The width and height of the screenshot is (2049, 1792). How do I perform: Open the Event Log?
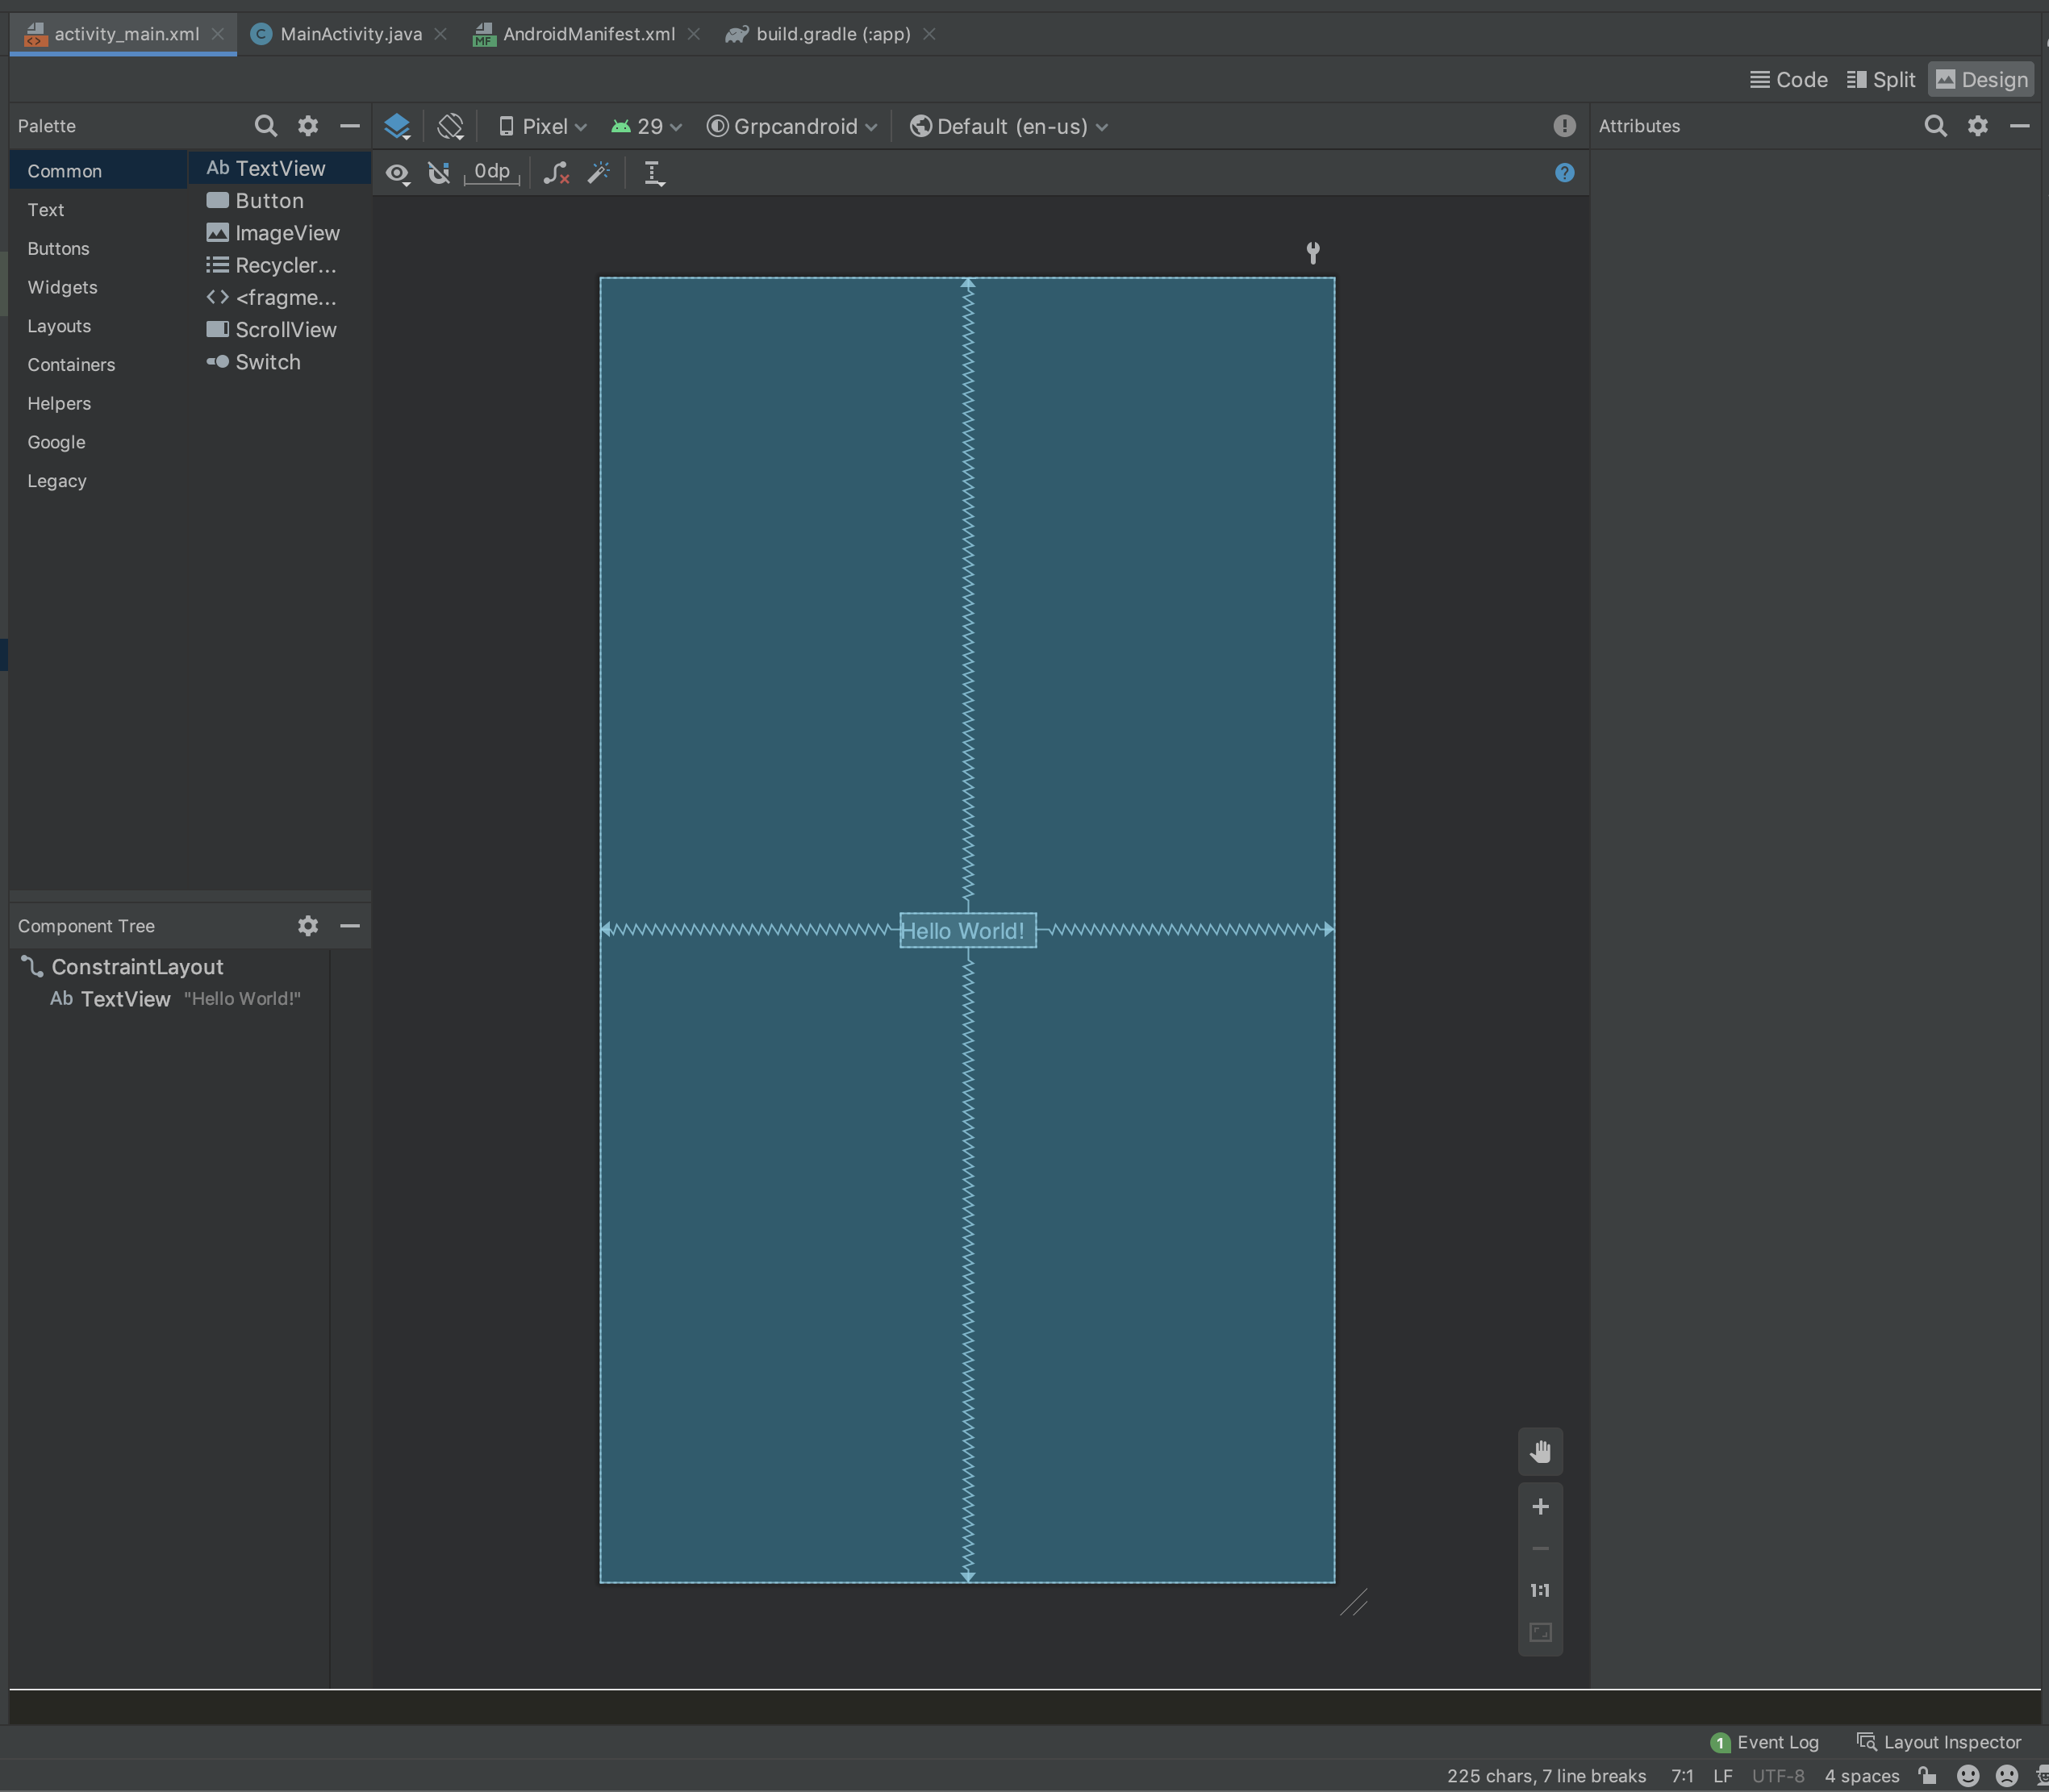click(x=1765, y=1742)
